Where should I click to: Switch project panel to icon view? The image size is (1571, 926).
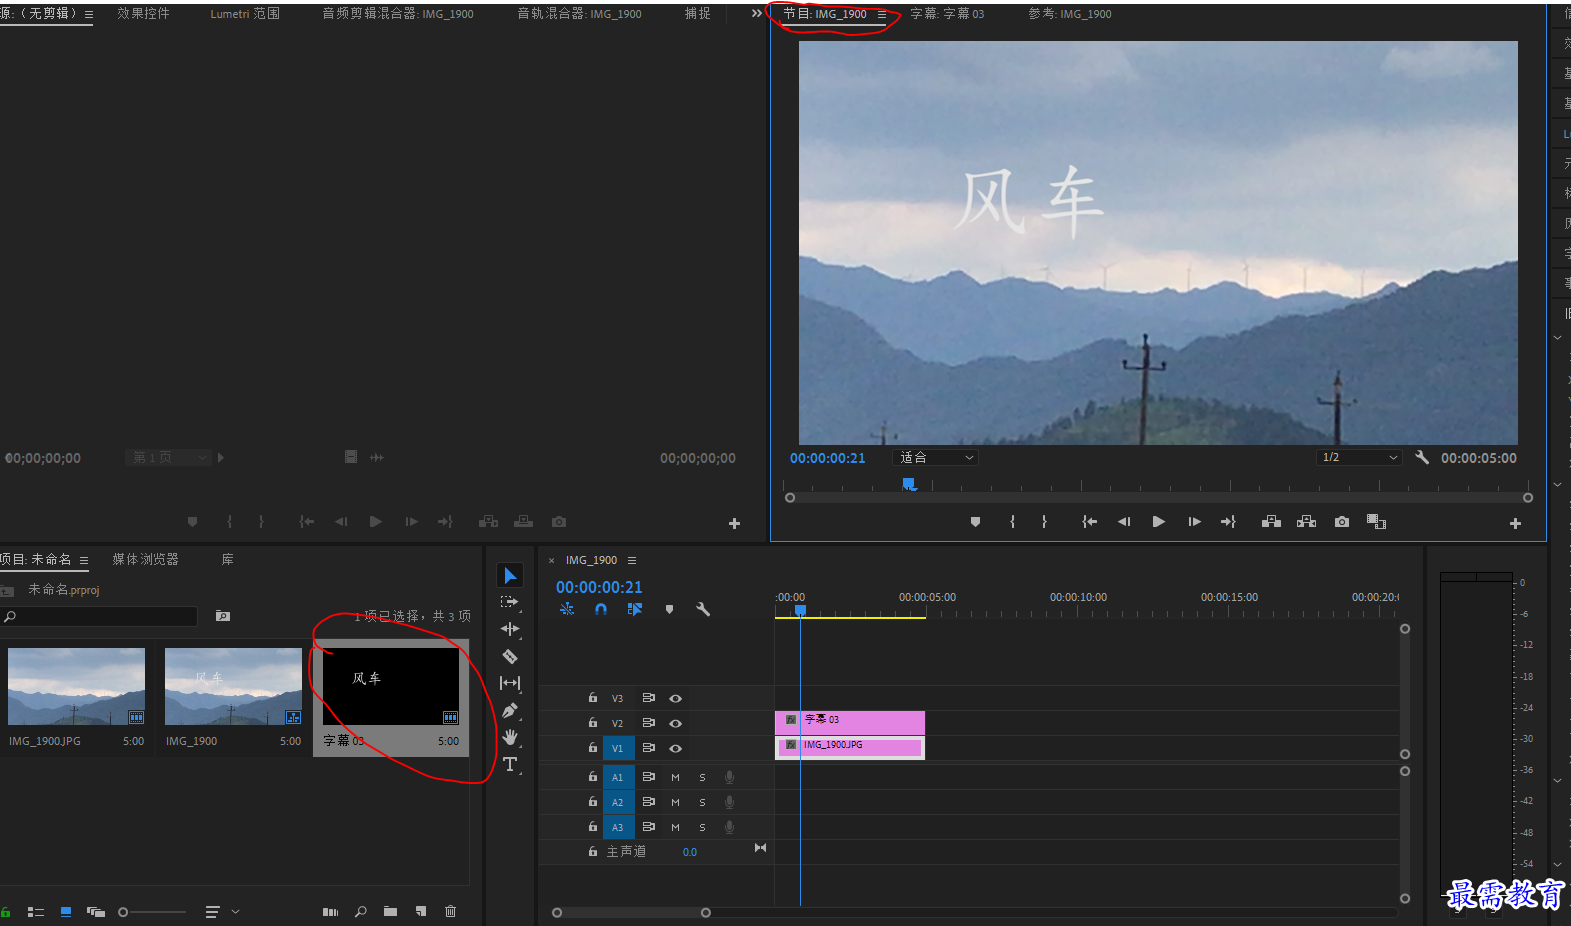tap(66, 912)
